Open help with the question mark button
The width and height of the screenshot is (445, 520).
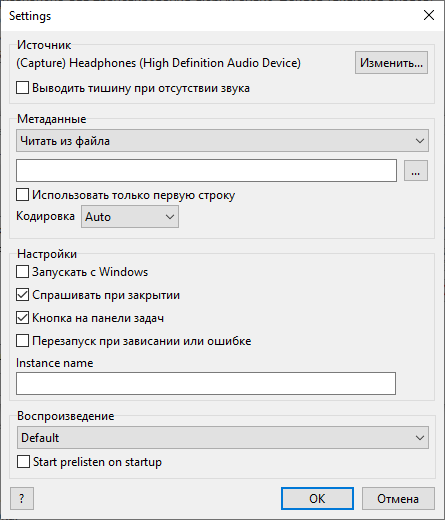(x=22, y=499)
